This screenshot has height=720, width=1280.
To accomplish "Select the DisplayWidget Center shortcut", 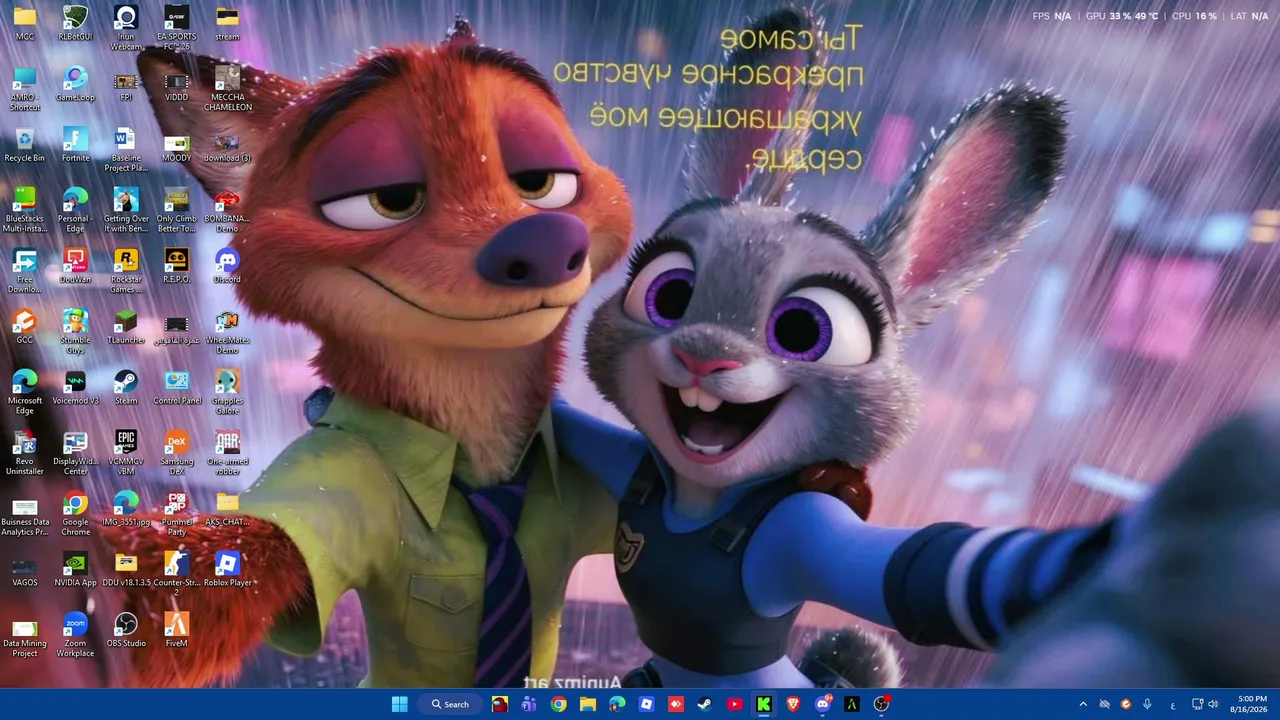I will (75, 454).
